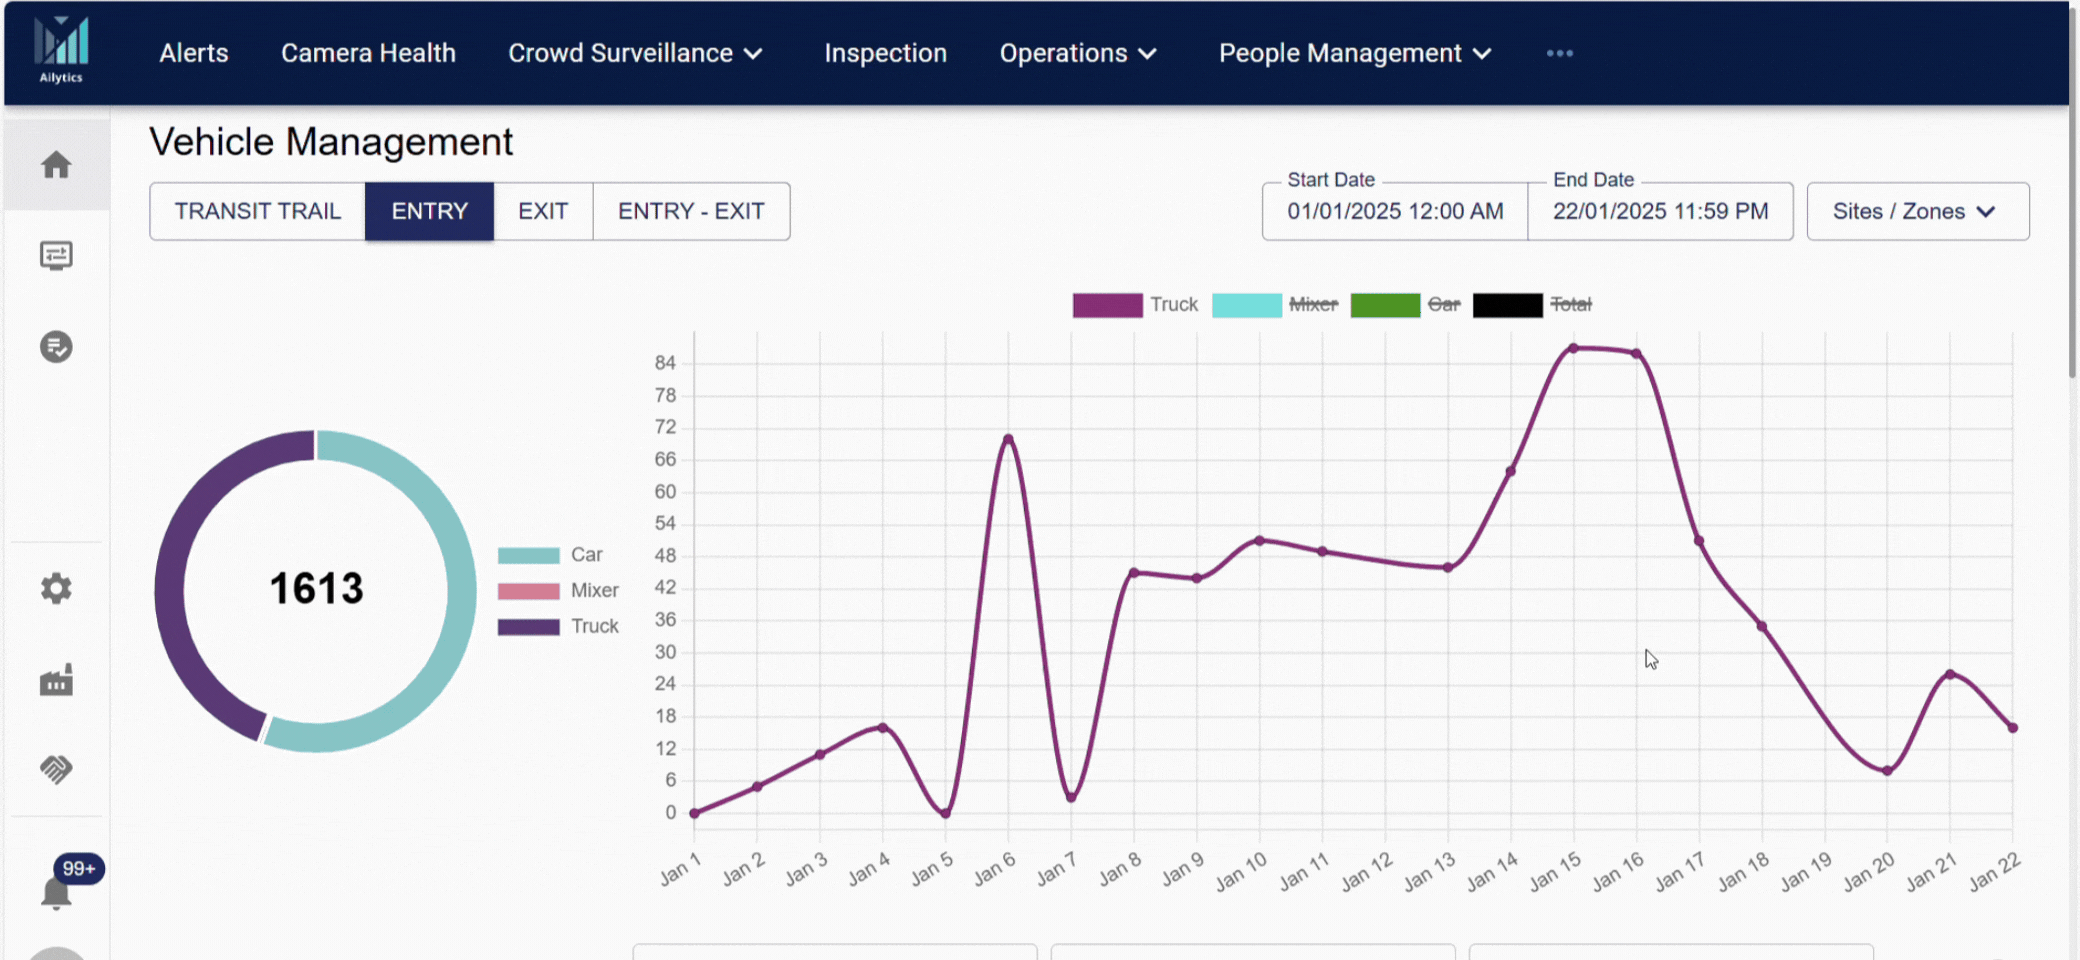Viewport: 2080px width, 960px height.
Task: Open notifications bell with 99+ badge
Action: [57, 892]
